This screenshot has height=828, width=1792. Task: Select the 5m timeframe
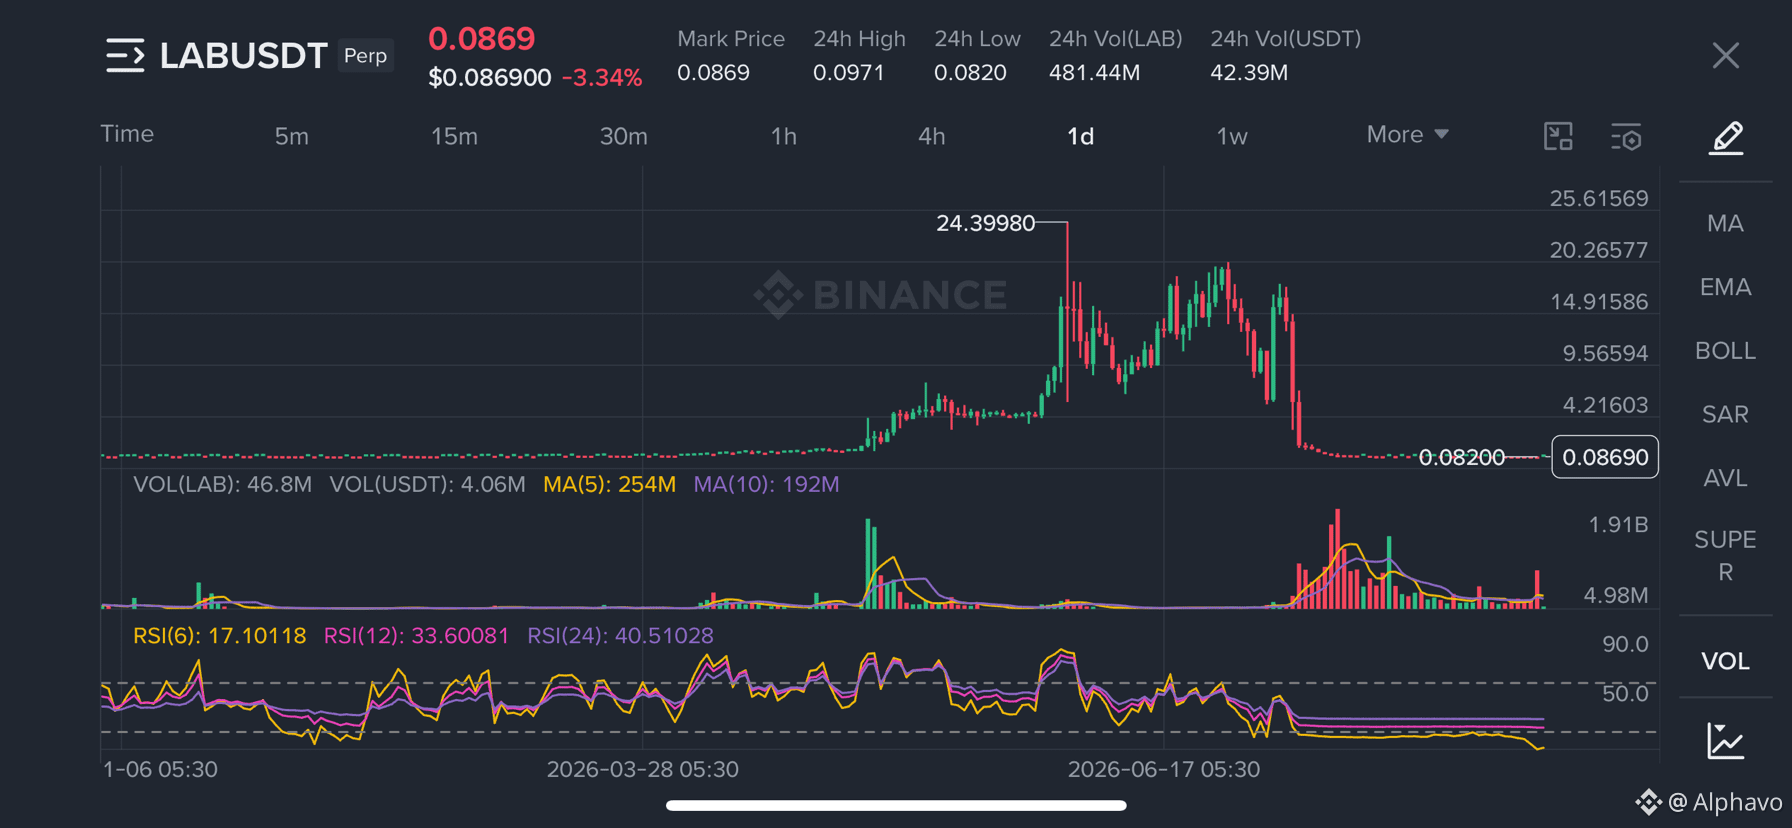click(292, 136)
